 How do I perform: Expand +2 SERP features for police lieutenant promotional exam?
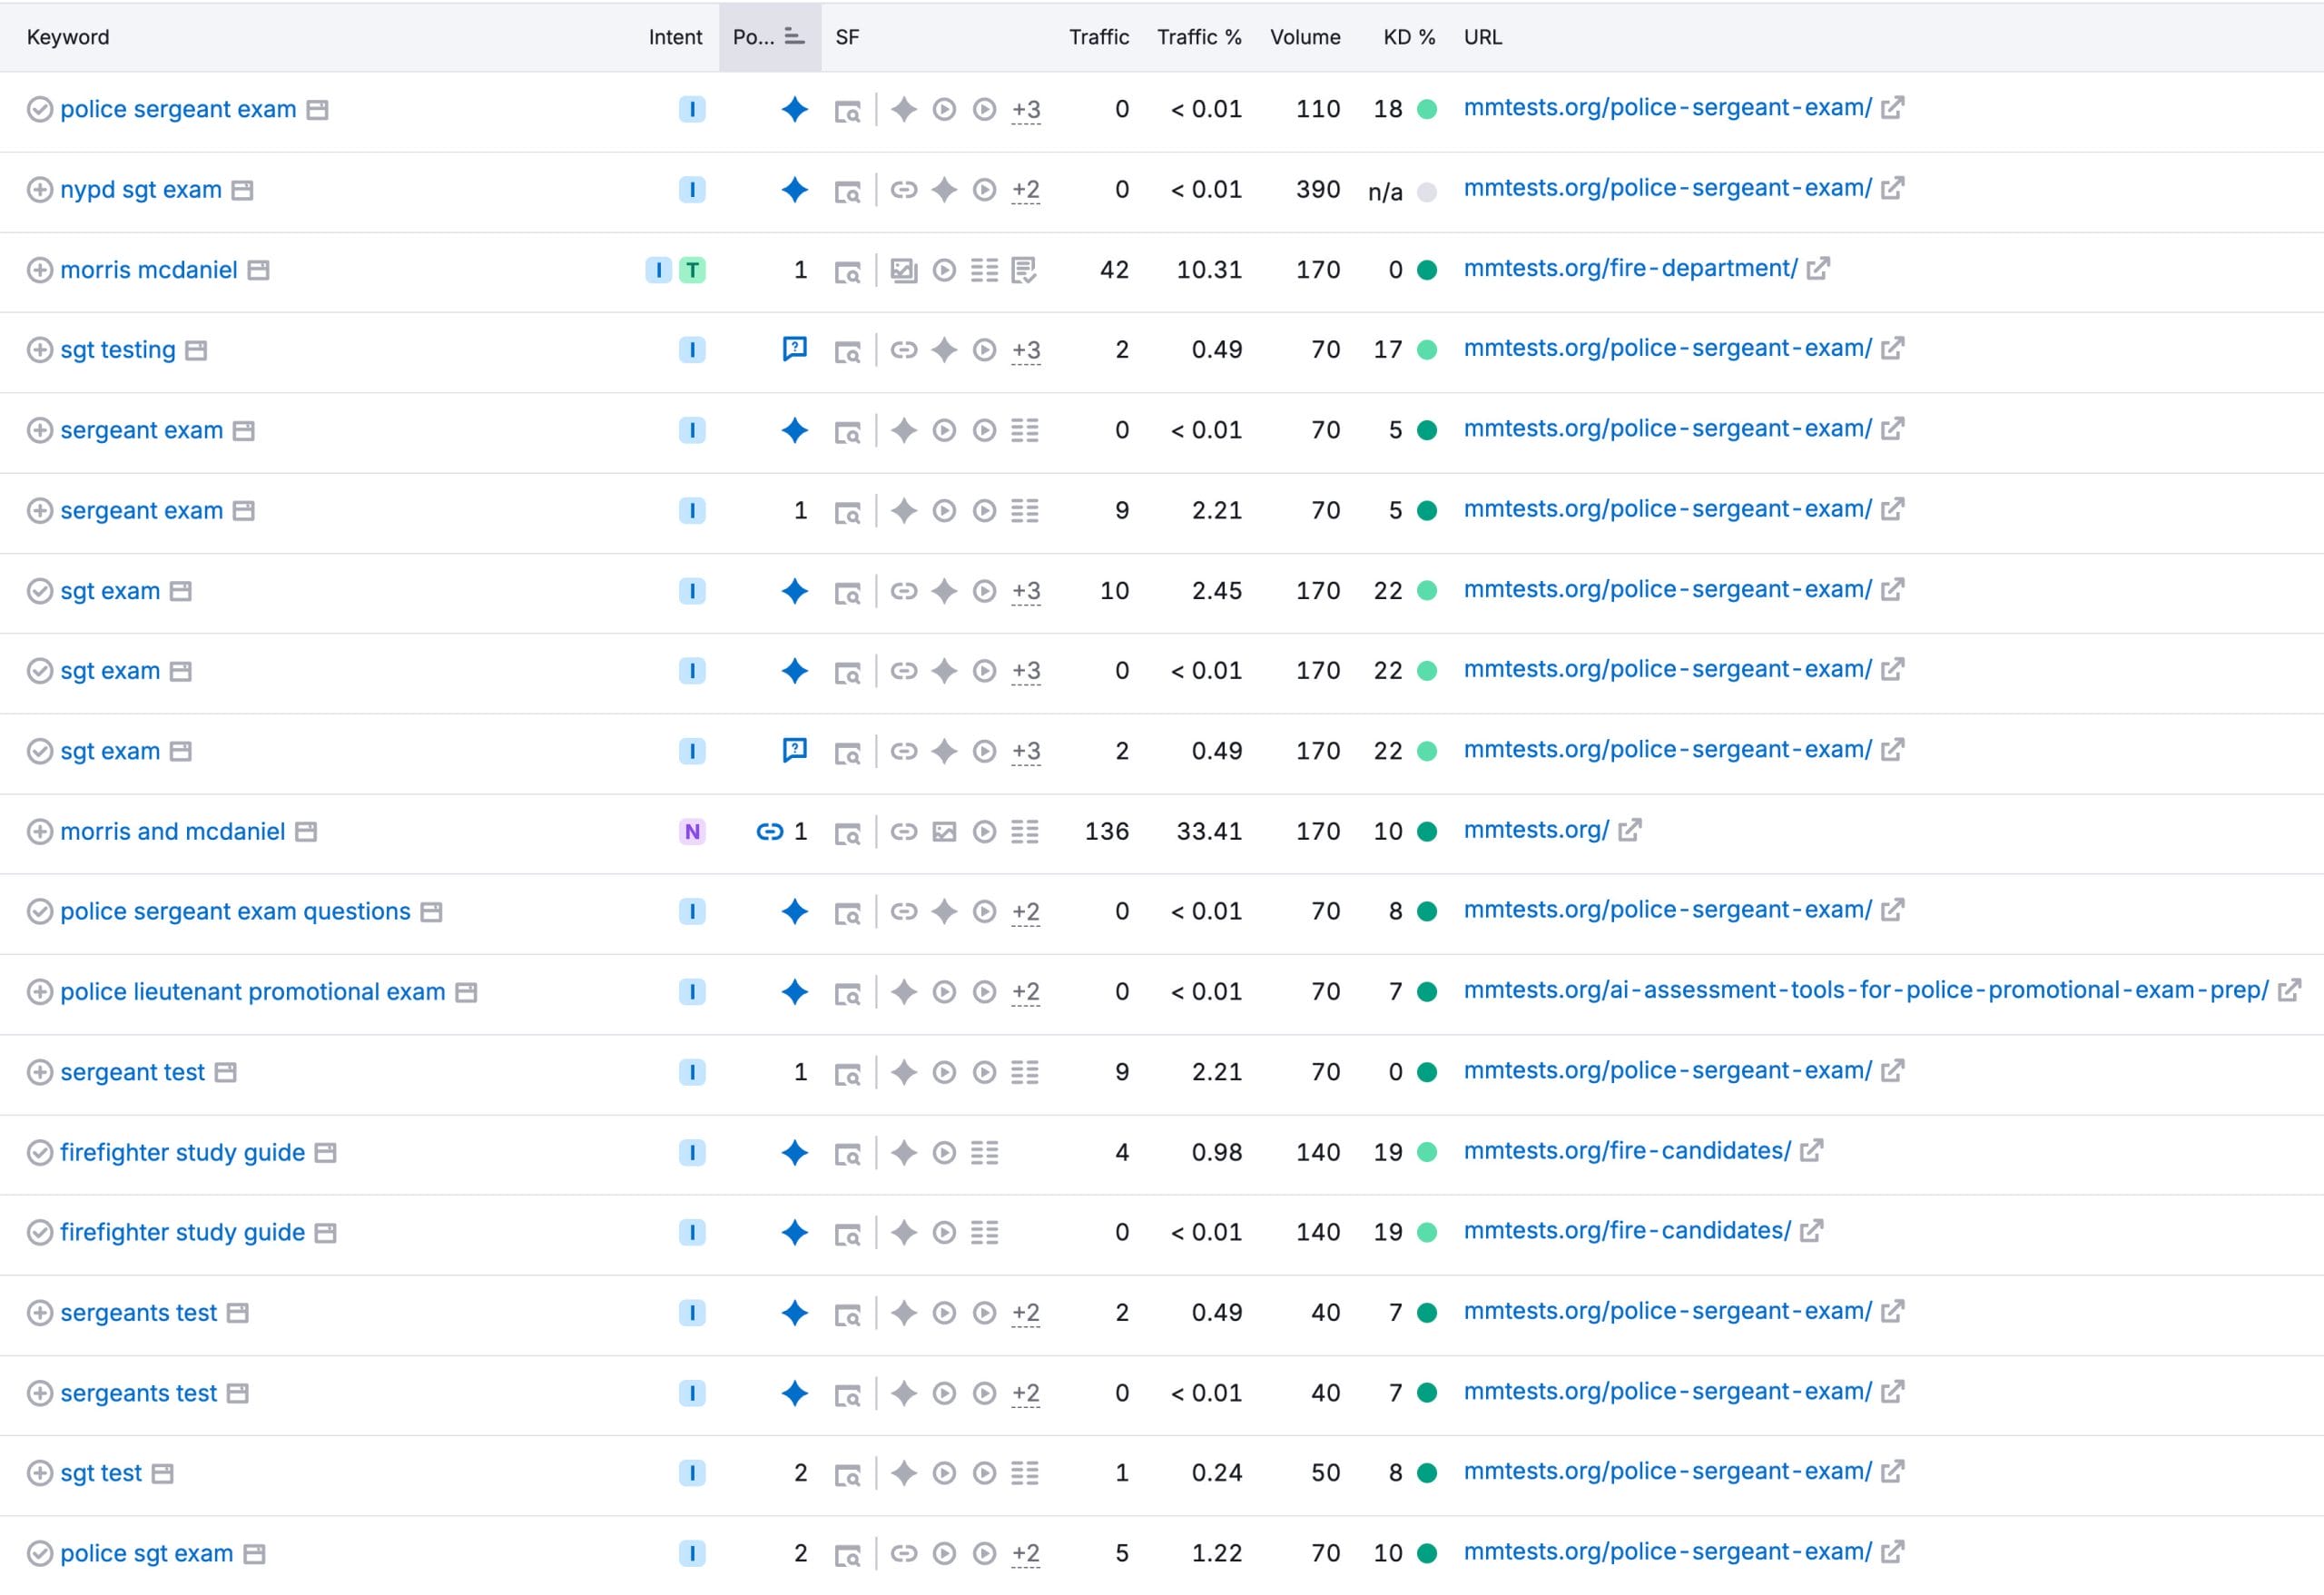pos(1026,992)
